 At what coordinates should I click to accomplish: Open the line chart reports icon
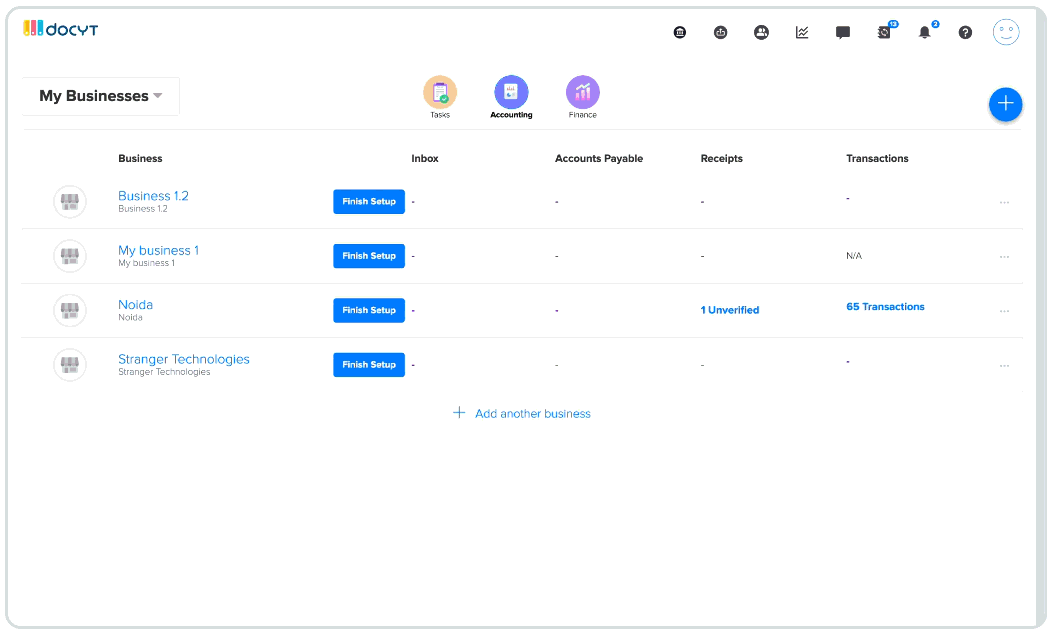[802, 32]
